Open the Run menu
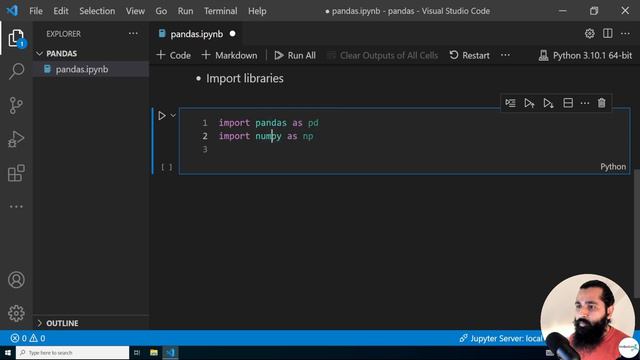The image size is (640, 360). click(x=185, y=11)
